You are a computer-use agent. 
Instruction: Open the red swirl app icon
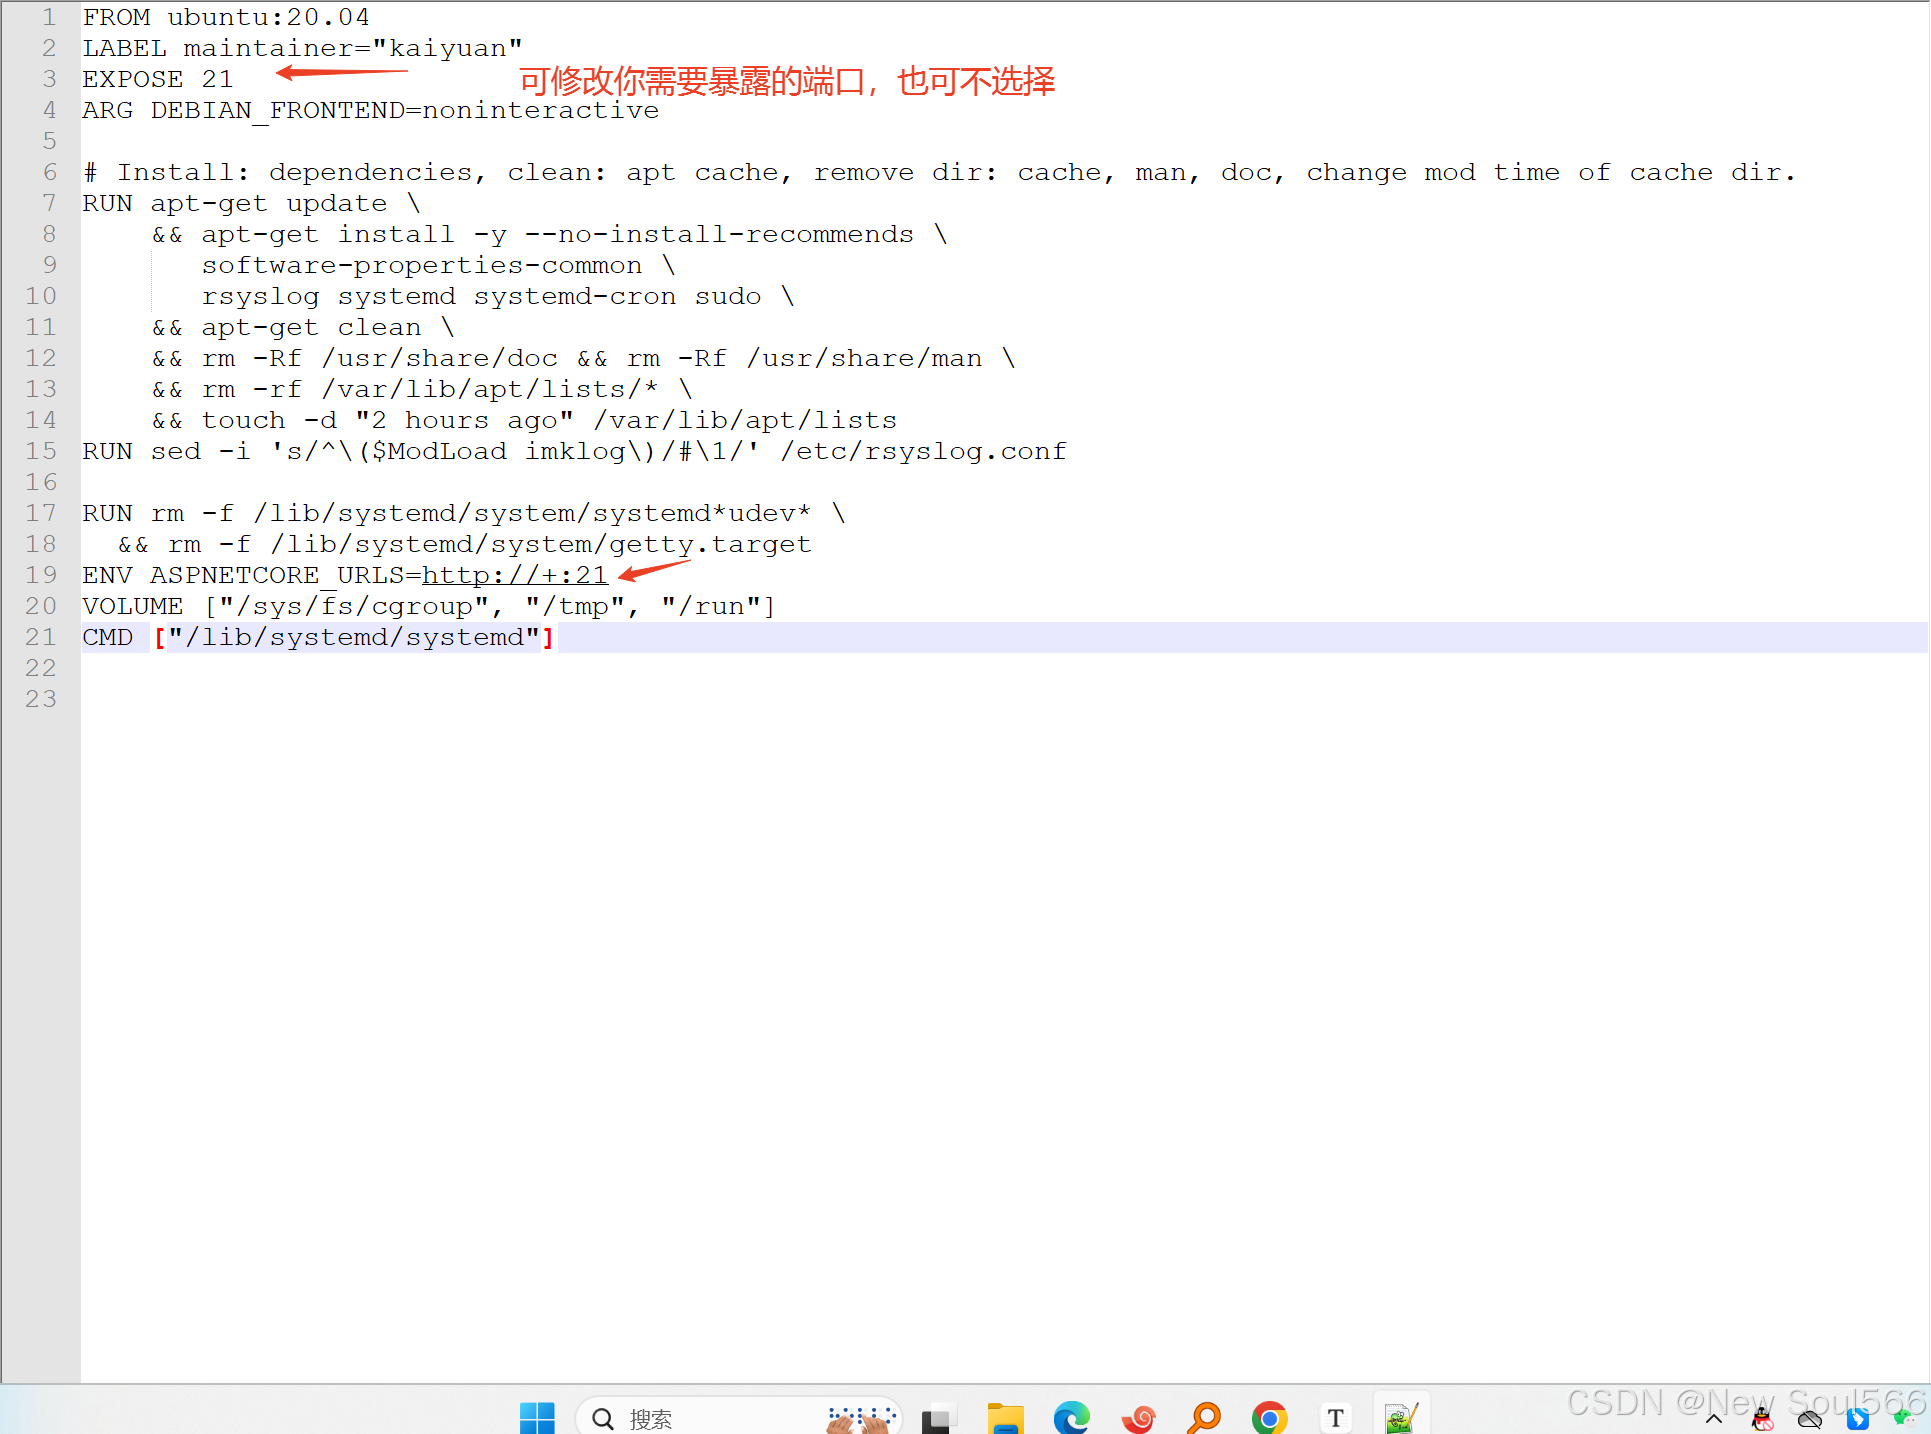[x=1138, y=1418]
